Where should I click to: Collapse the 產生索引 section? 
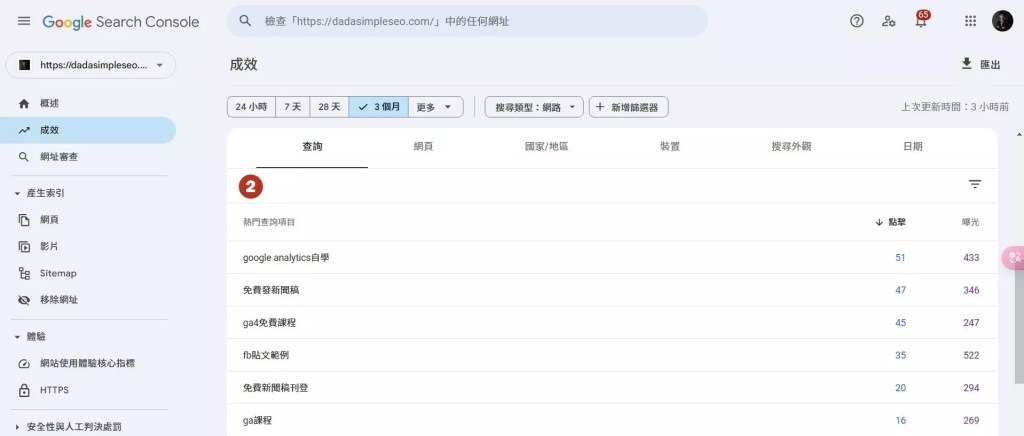(17, 193)
